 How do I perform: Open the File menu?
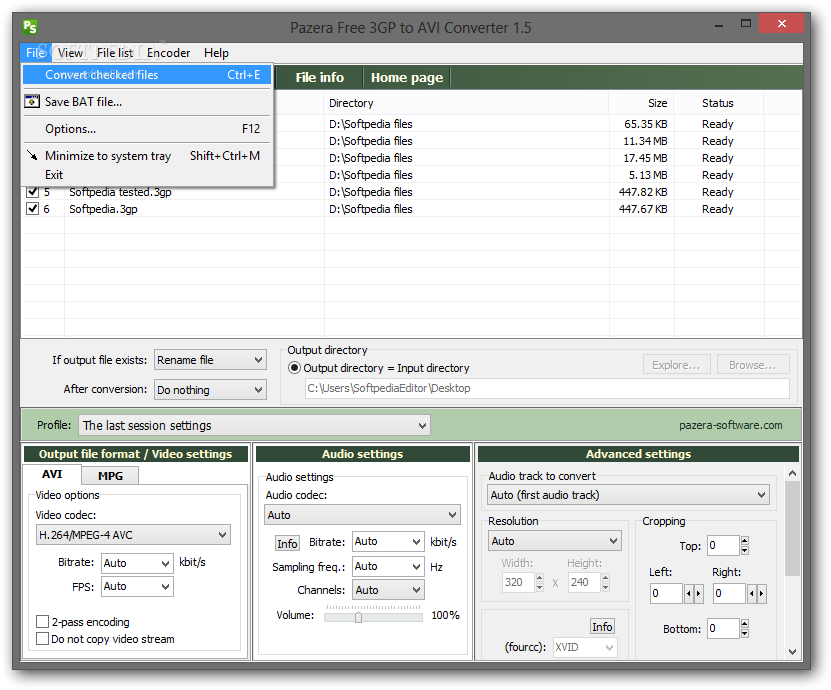tap(36, 53)
